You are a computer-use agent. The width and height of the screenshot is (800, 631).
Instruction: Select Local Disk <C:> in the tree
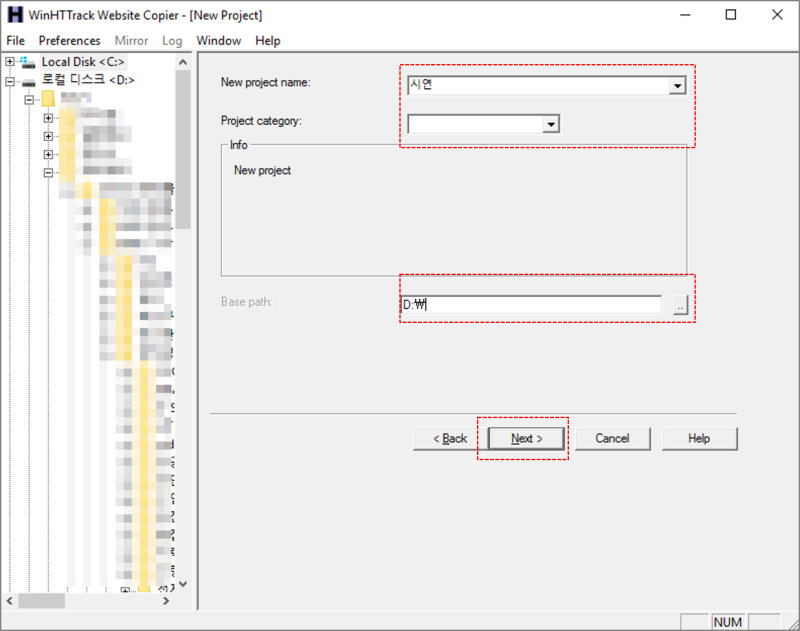83,62
